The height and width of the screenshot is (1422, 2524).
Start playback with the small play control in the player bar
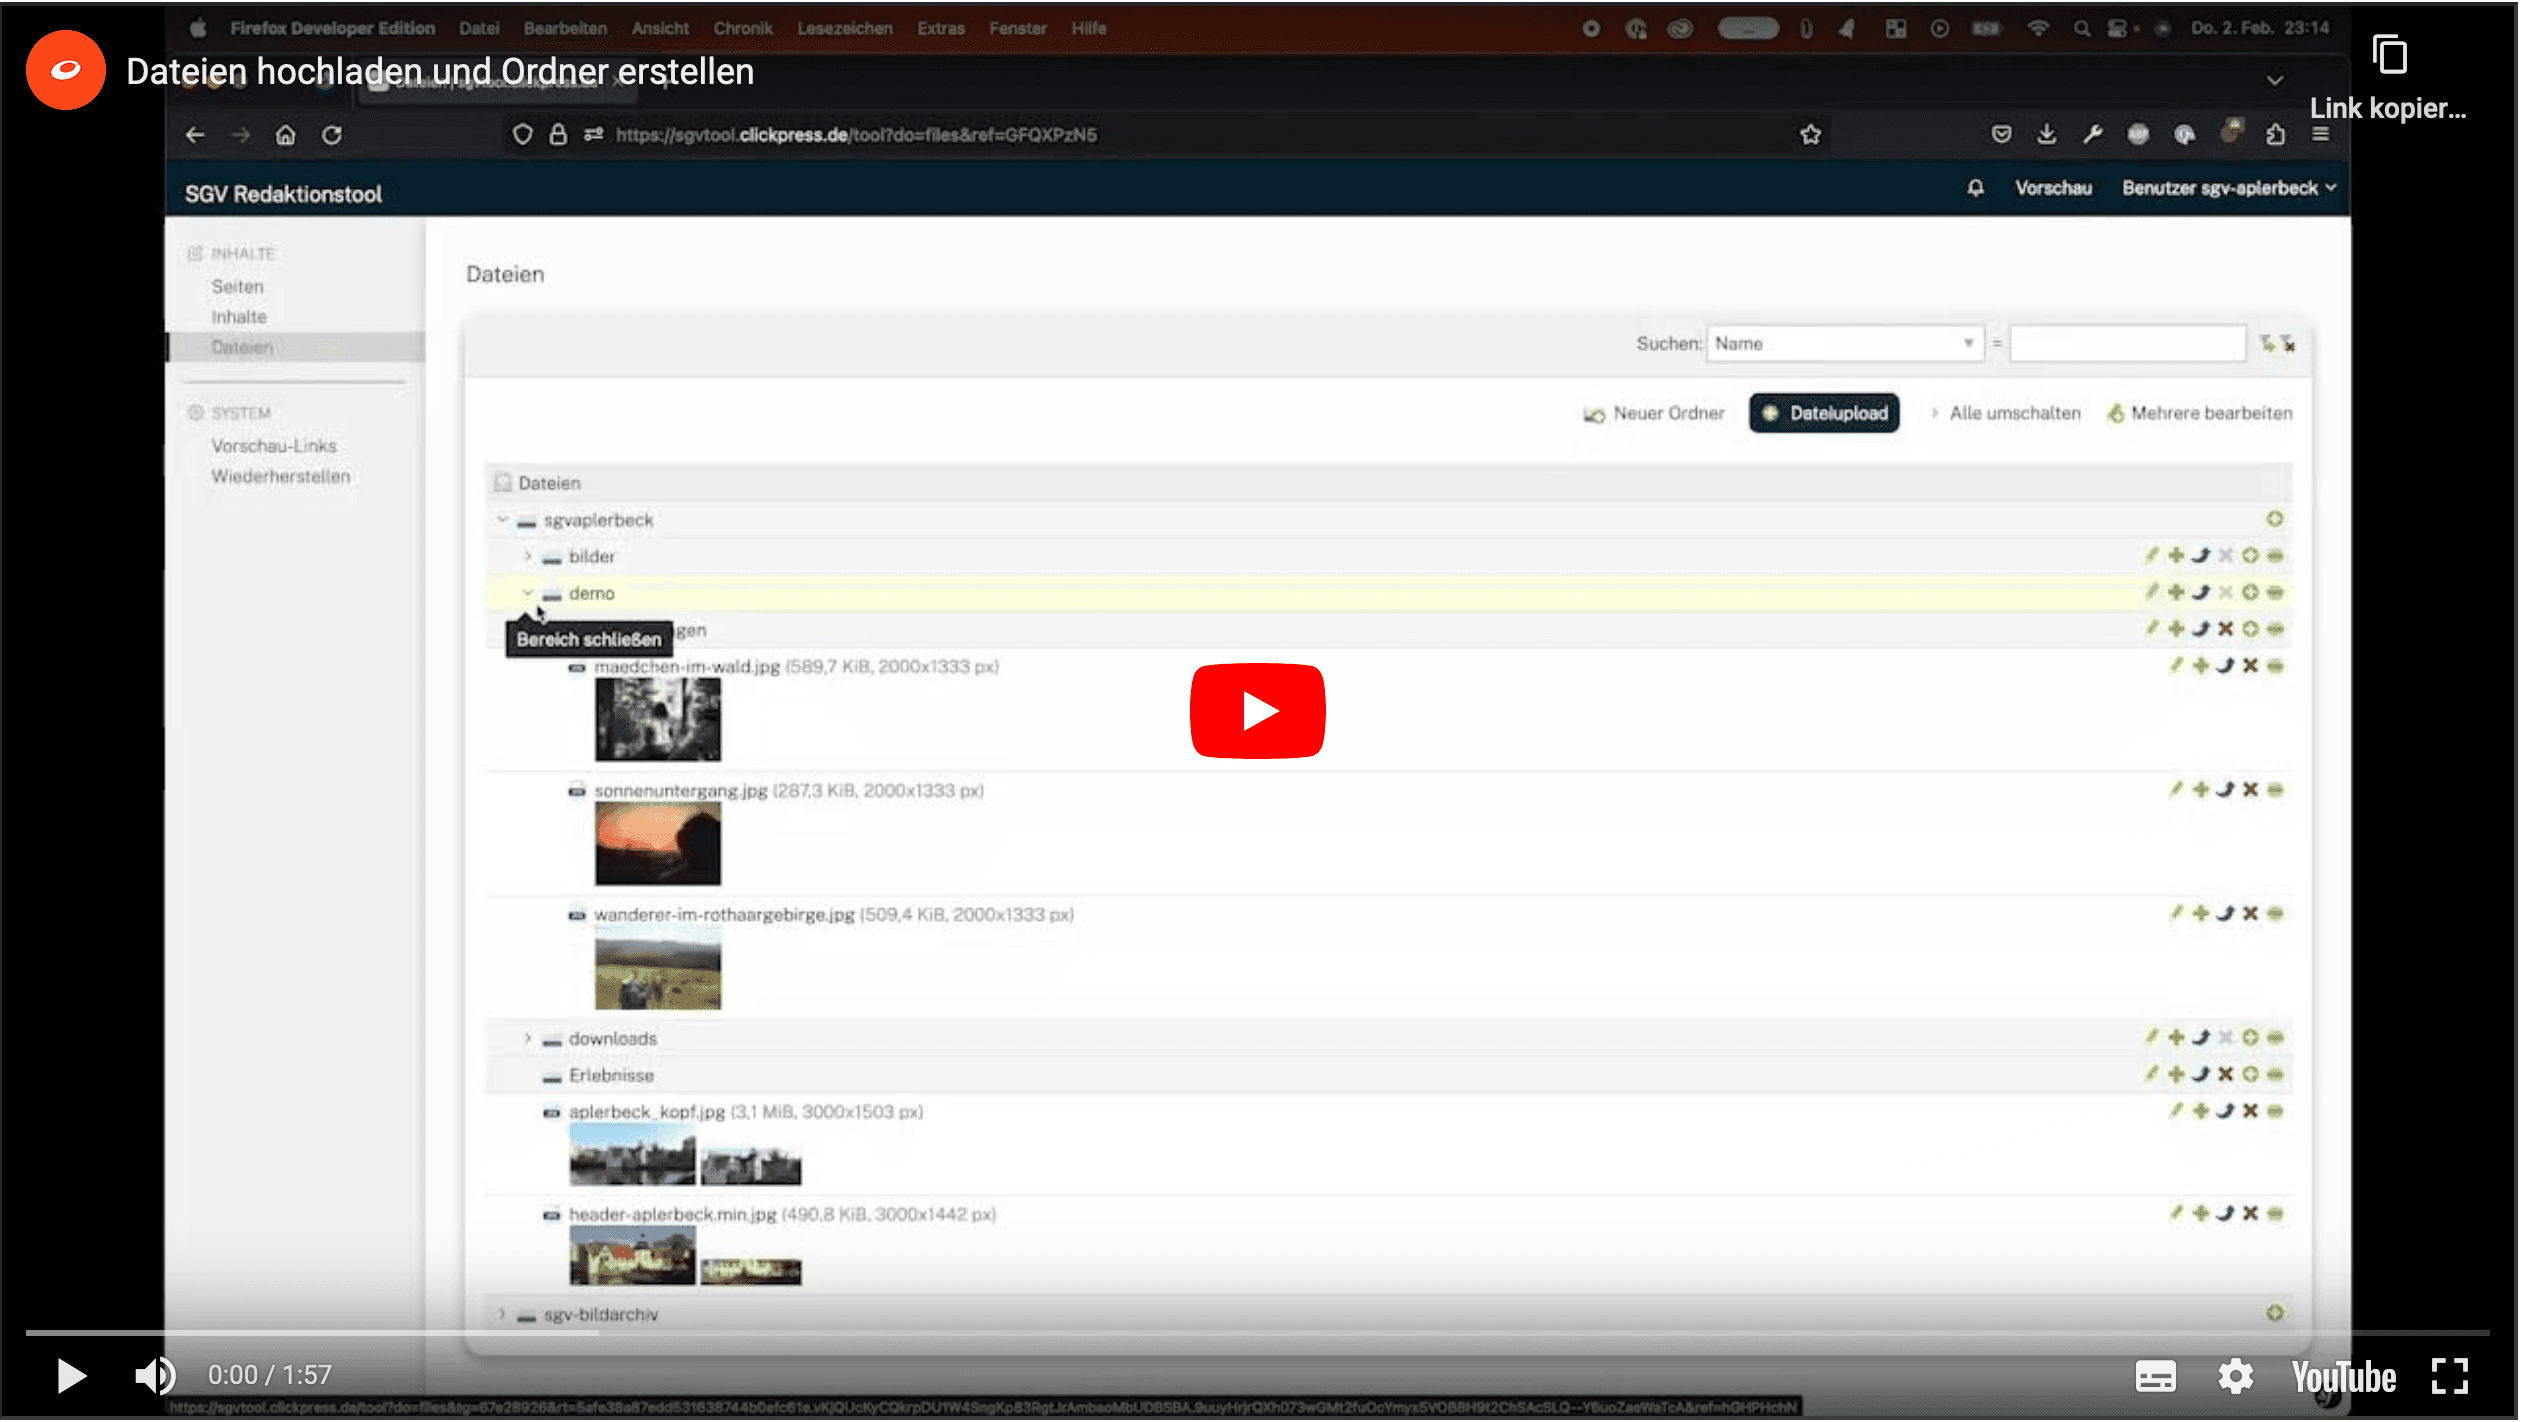(71, 1376)
